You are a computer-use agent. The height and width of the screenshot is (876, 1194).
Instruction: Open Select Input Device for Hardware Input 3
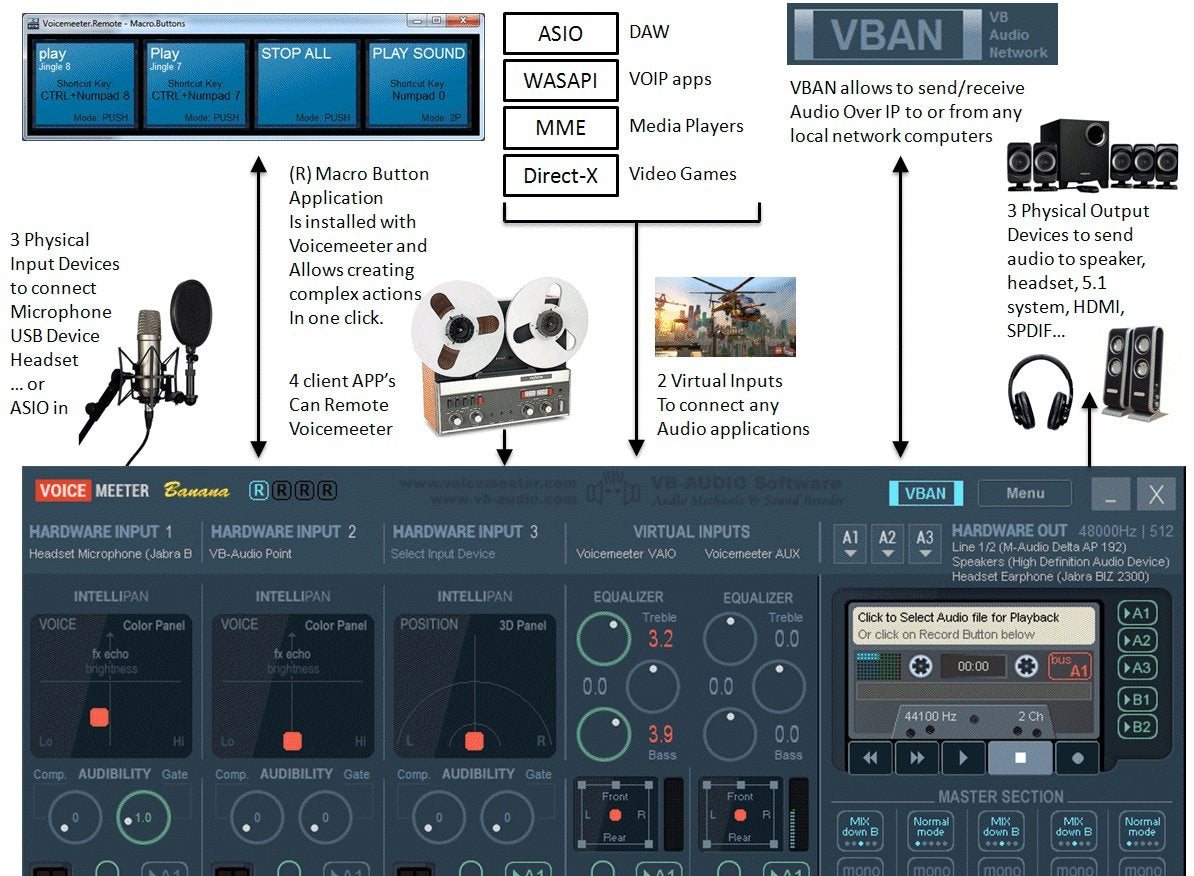pyautogui.click(x=443, y=554)
